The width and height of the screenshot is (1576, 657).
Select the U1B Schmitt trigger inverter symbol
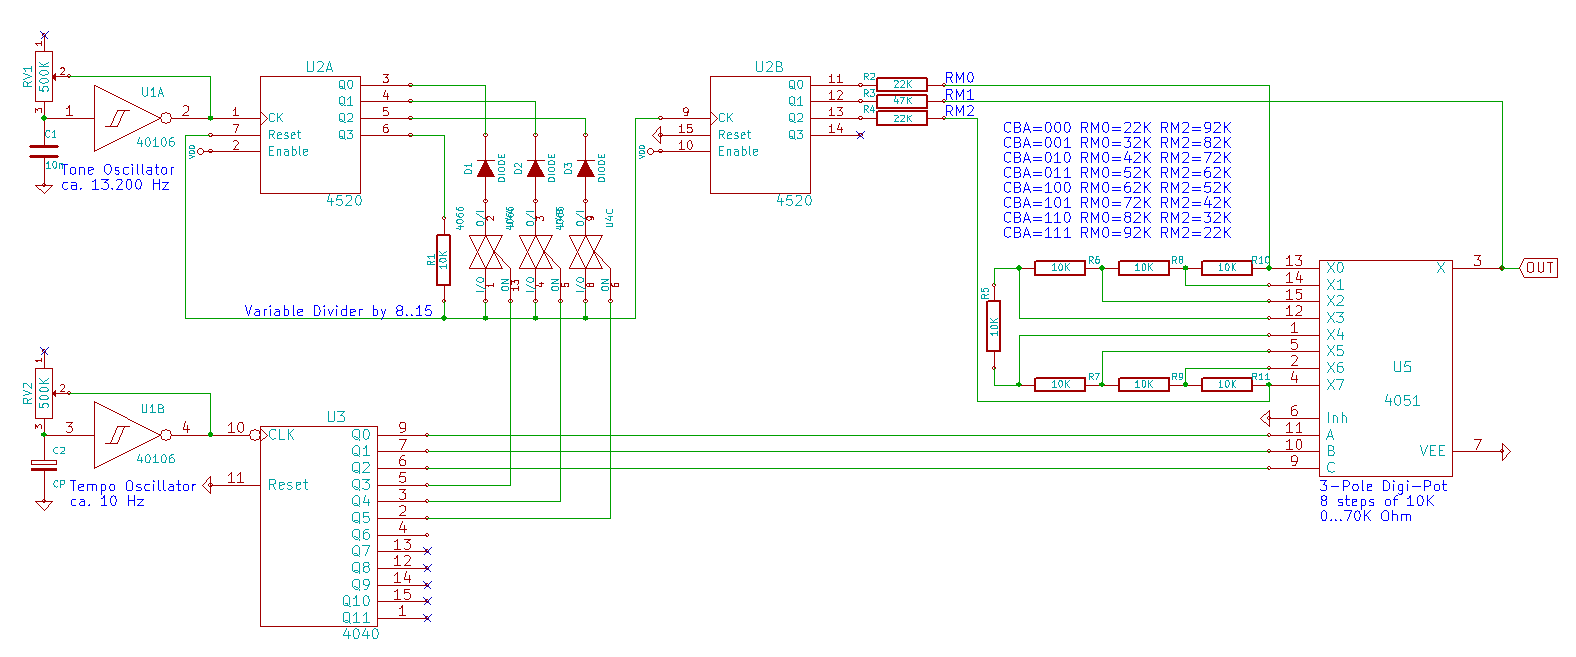(x=124, y=435)
